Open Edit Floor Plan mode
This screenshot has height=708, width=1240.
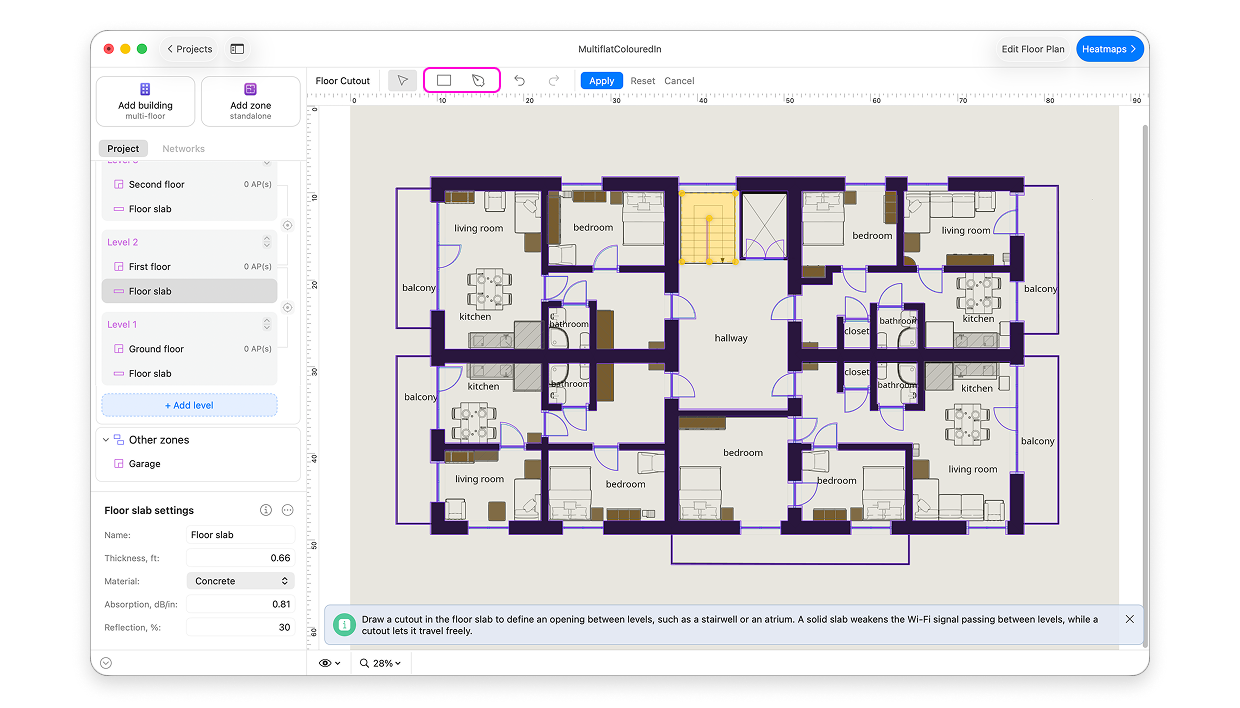(x=1034, y=49)
